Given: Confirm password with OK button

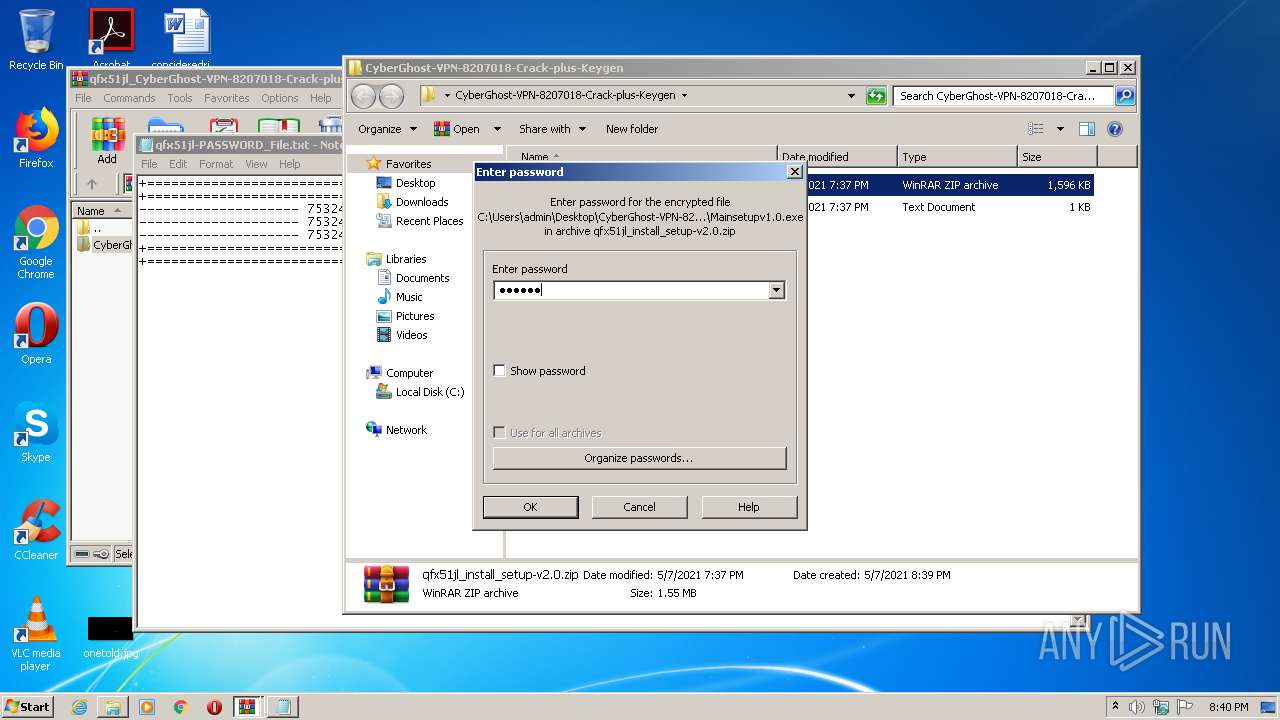Looking at the screenshot, I should [530, 507].
